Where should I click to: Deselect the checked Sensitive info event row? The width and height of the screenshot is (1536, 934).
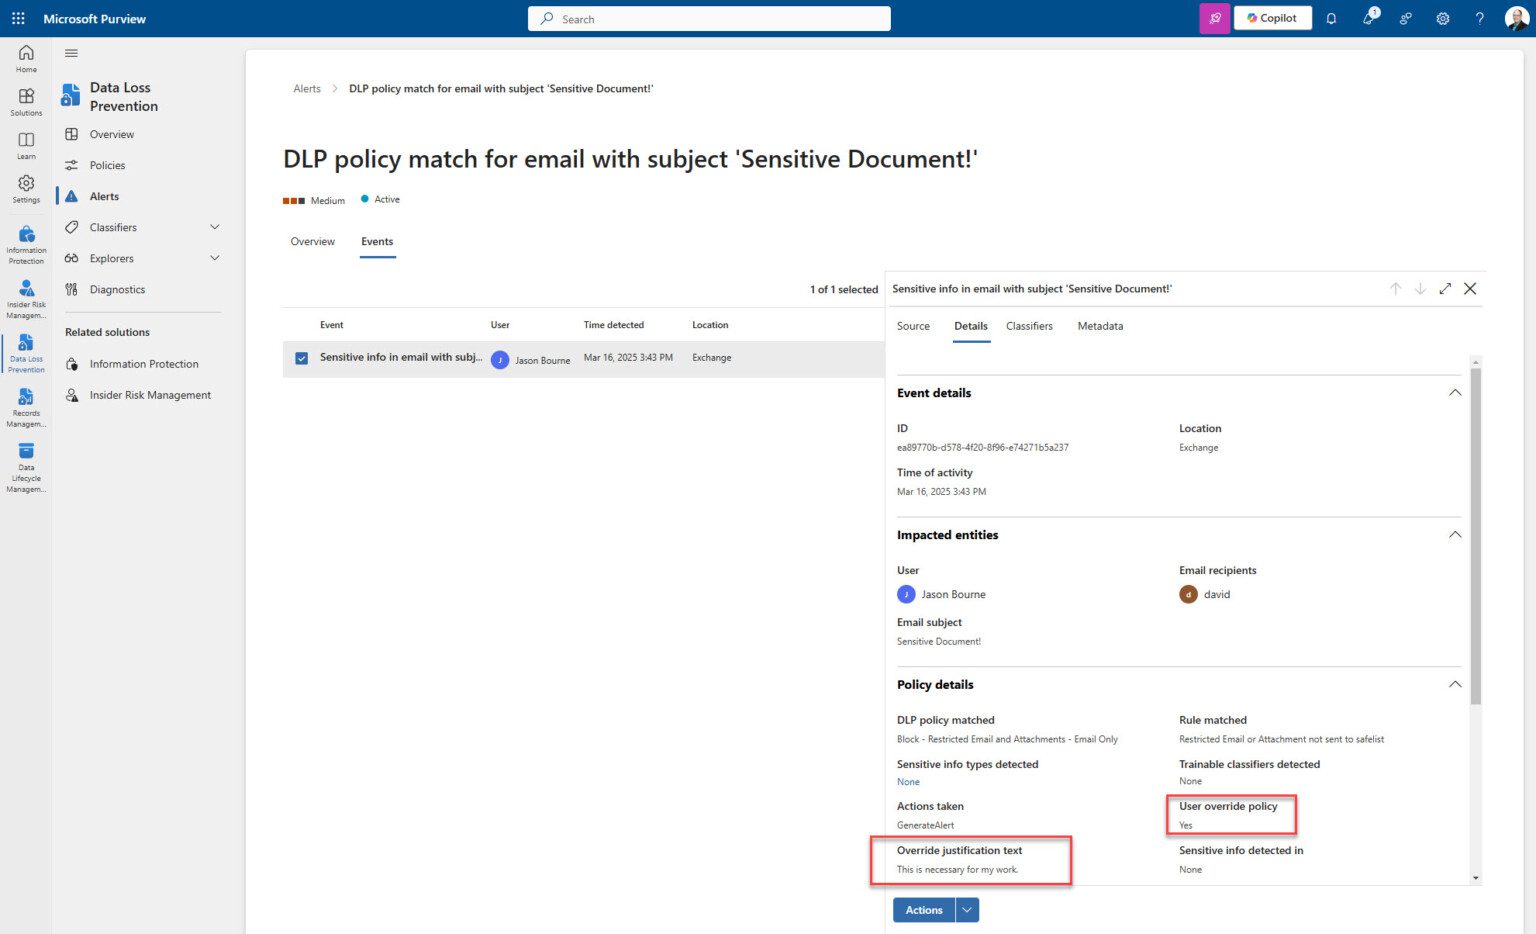click(301, 357)
